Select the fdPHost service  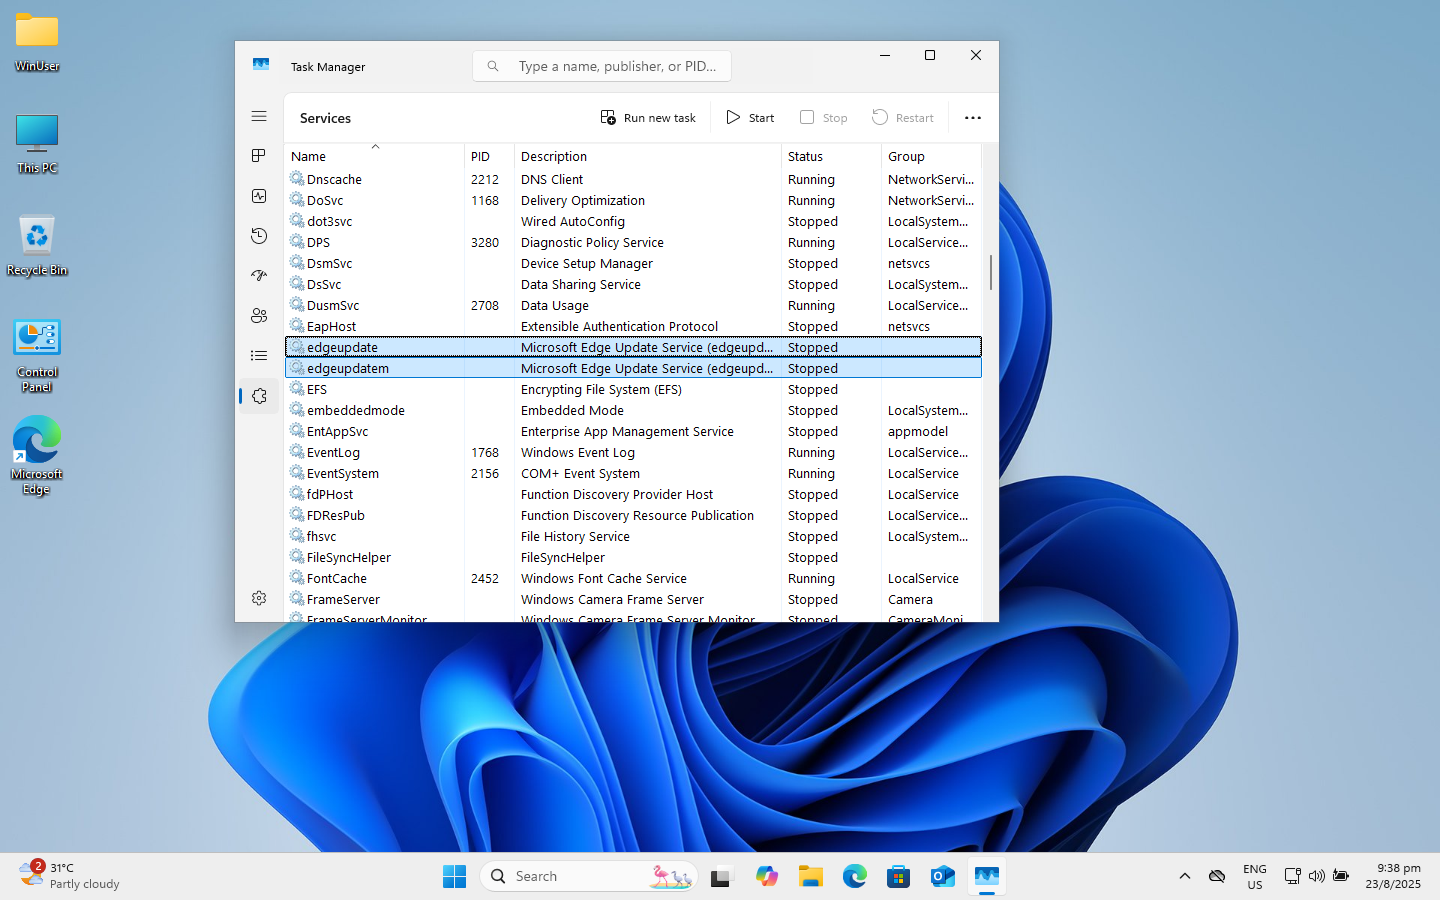[x=633, y=494]
